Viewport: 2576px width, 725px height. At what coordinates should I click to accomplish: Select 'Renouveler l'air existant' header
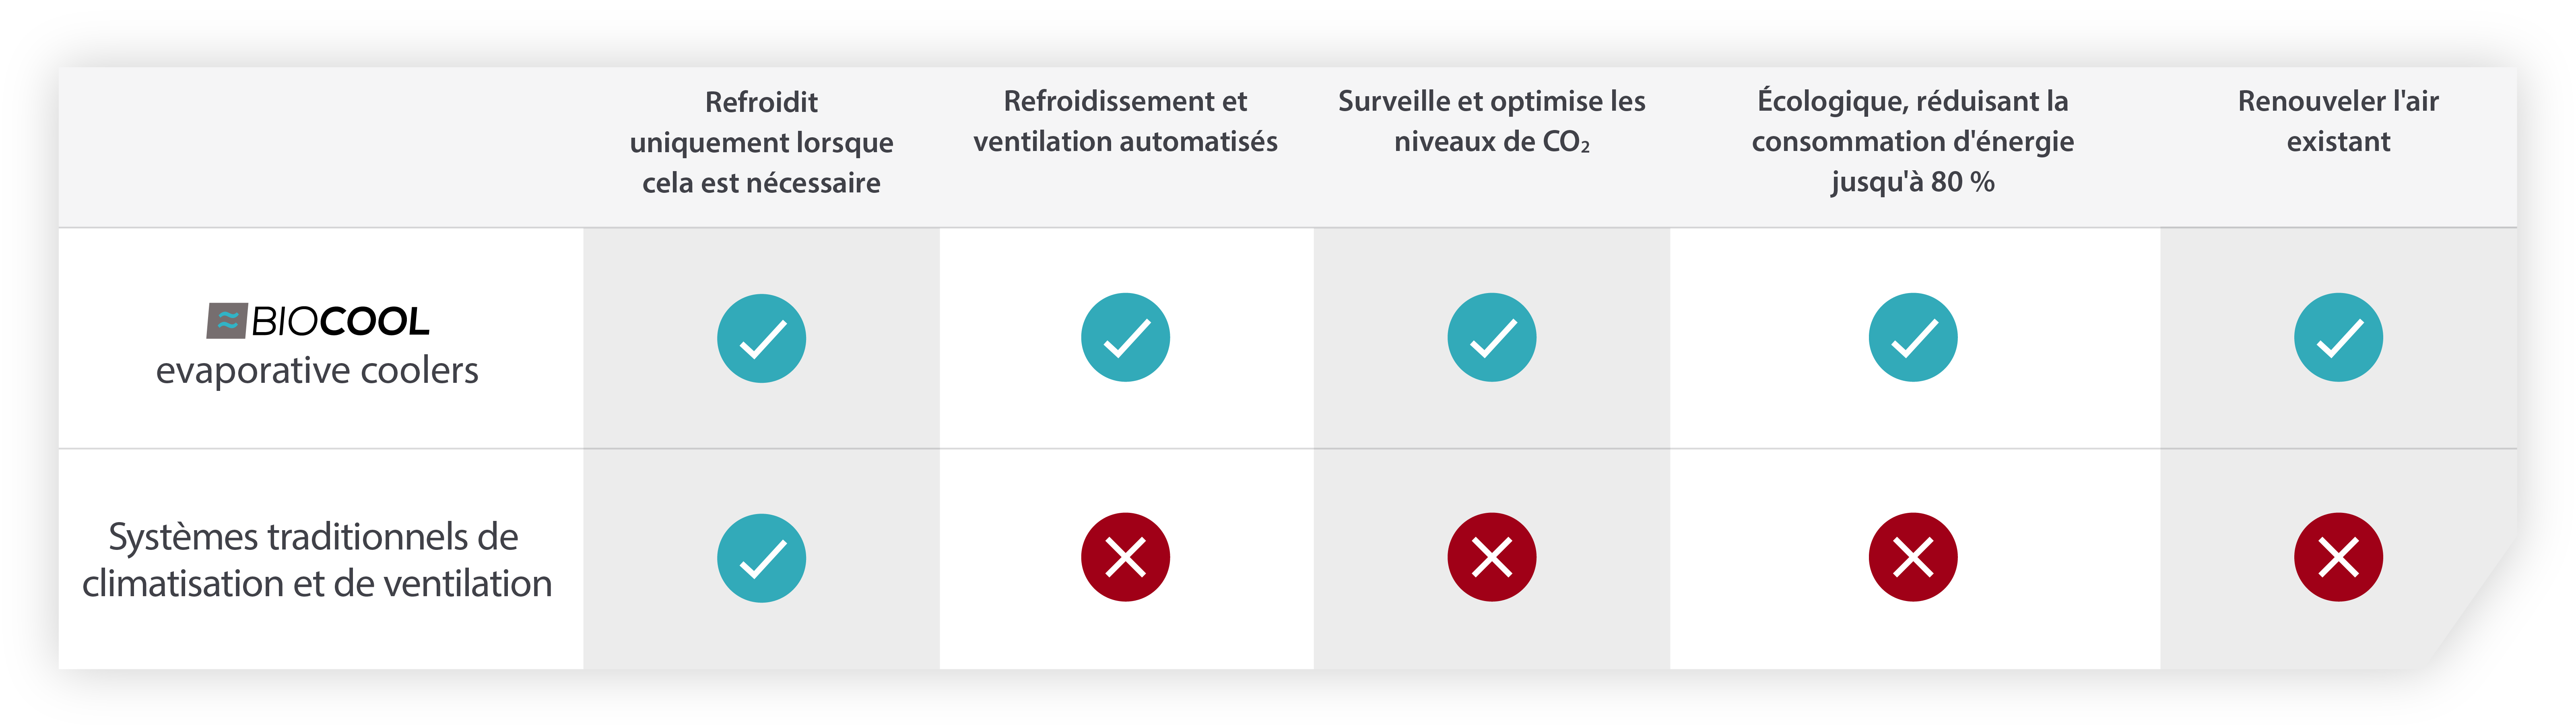coord(2338,121)
